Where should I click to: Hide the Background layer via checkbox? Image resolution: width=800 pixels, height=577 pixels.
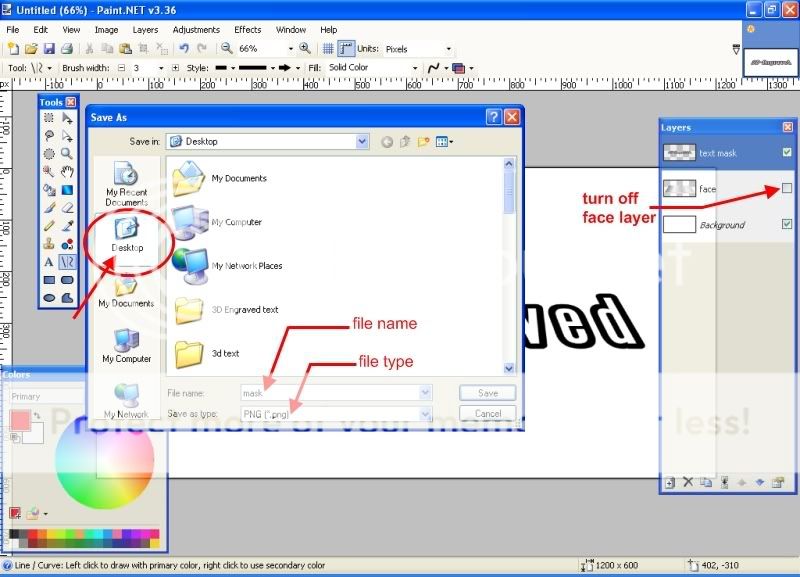click(787, 224)
